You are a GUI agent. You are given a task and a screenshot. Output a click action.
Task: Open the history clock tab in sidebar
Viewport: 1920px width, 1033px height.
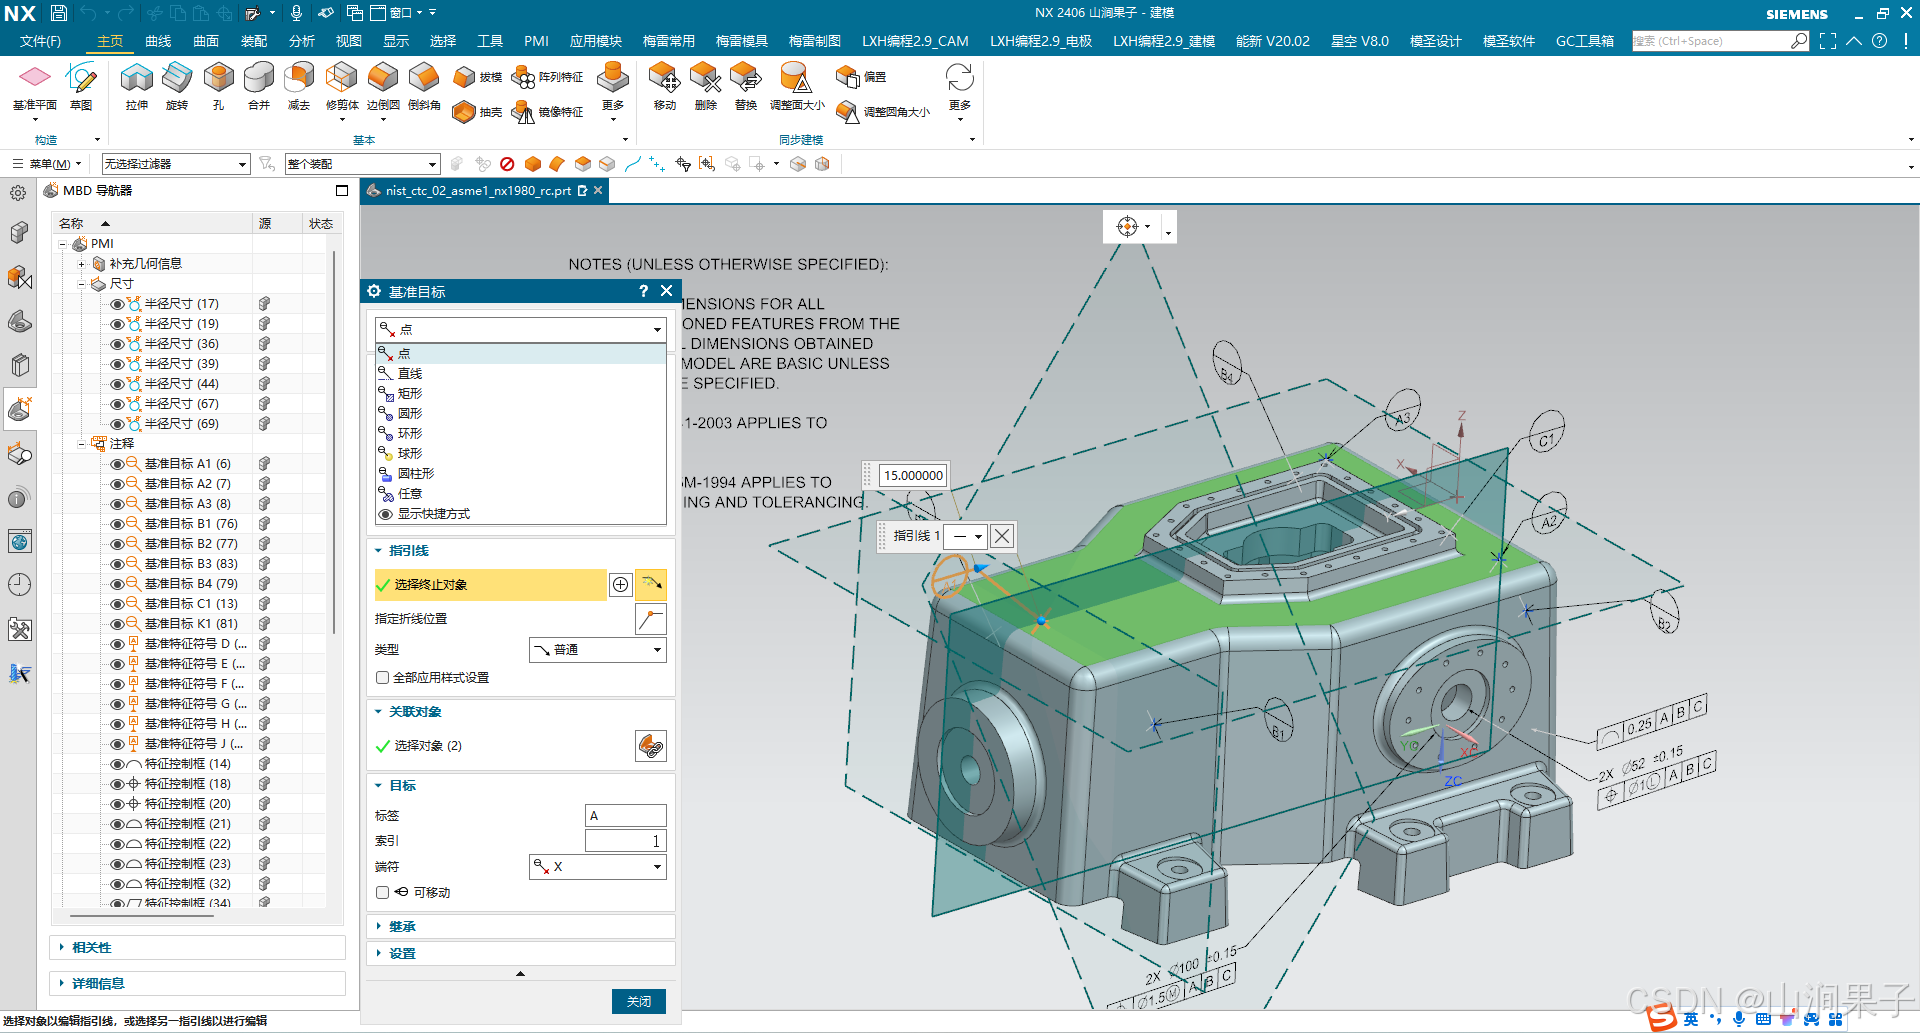coord(19,585)
